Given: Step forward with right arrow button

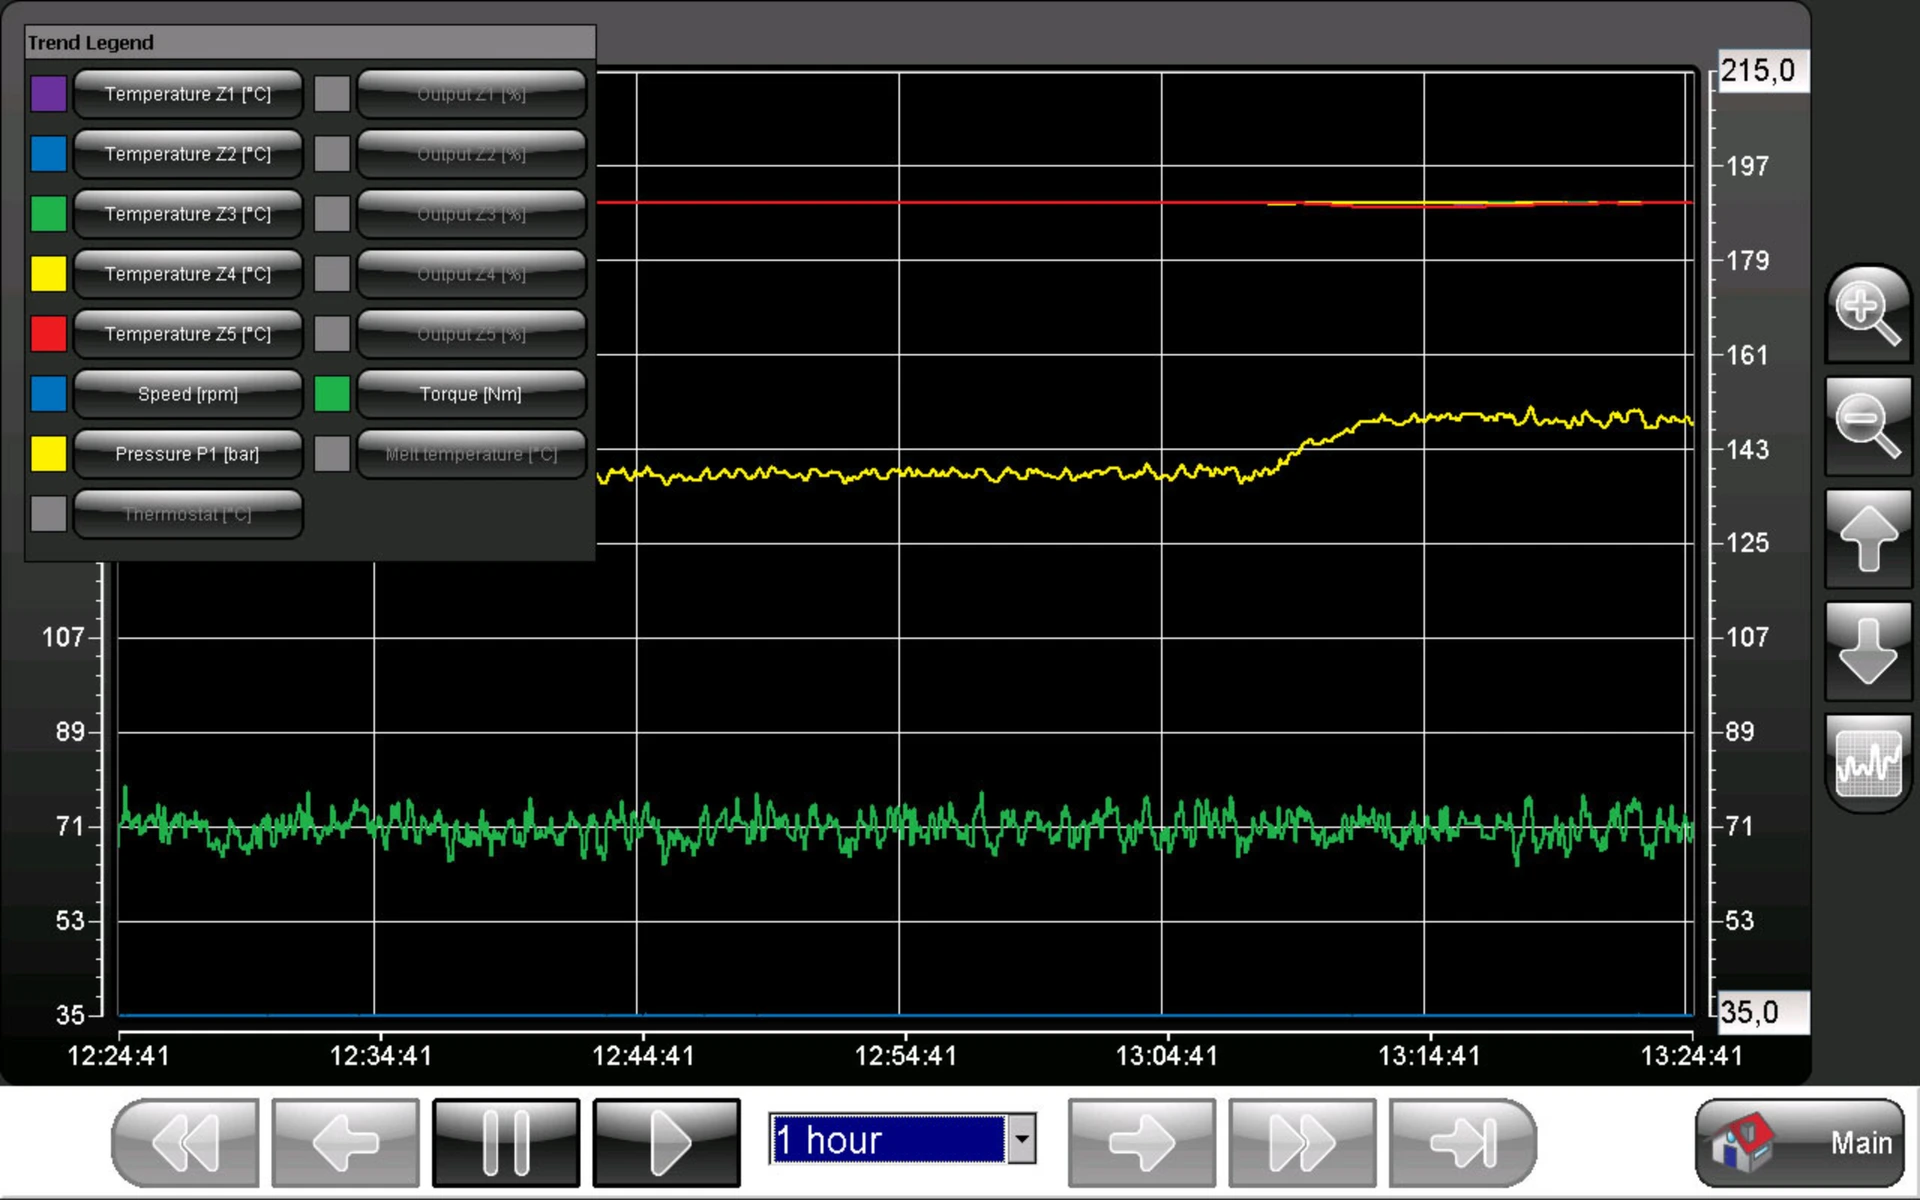Looking at the screenshot, I should click(1141, 1142).
